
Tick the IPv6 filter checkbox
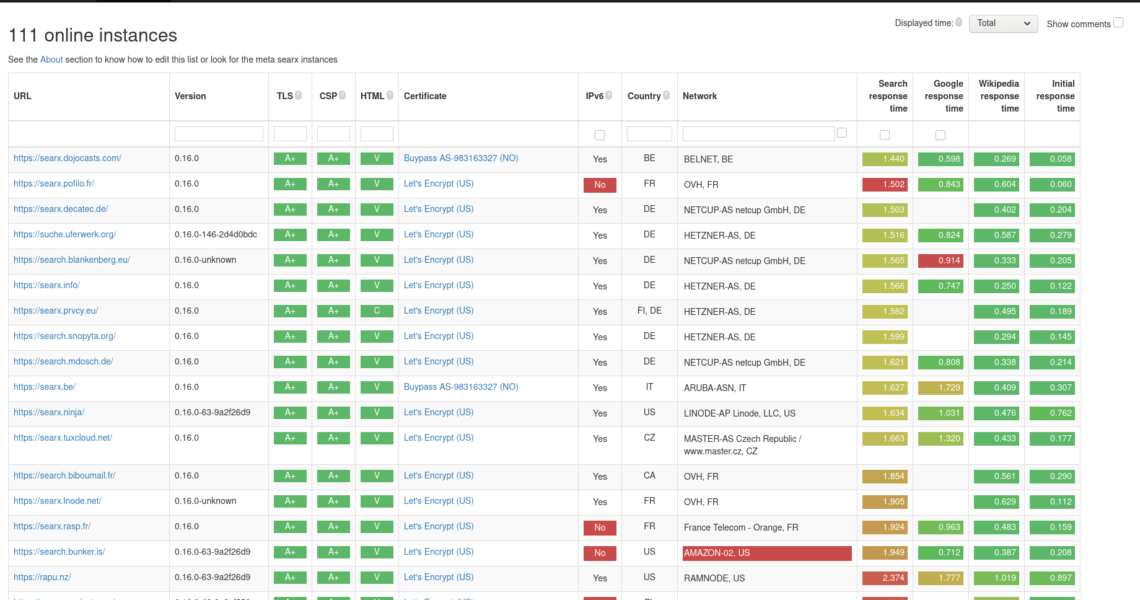click(x=599, y=135)
